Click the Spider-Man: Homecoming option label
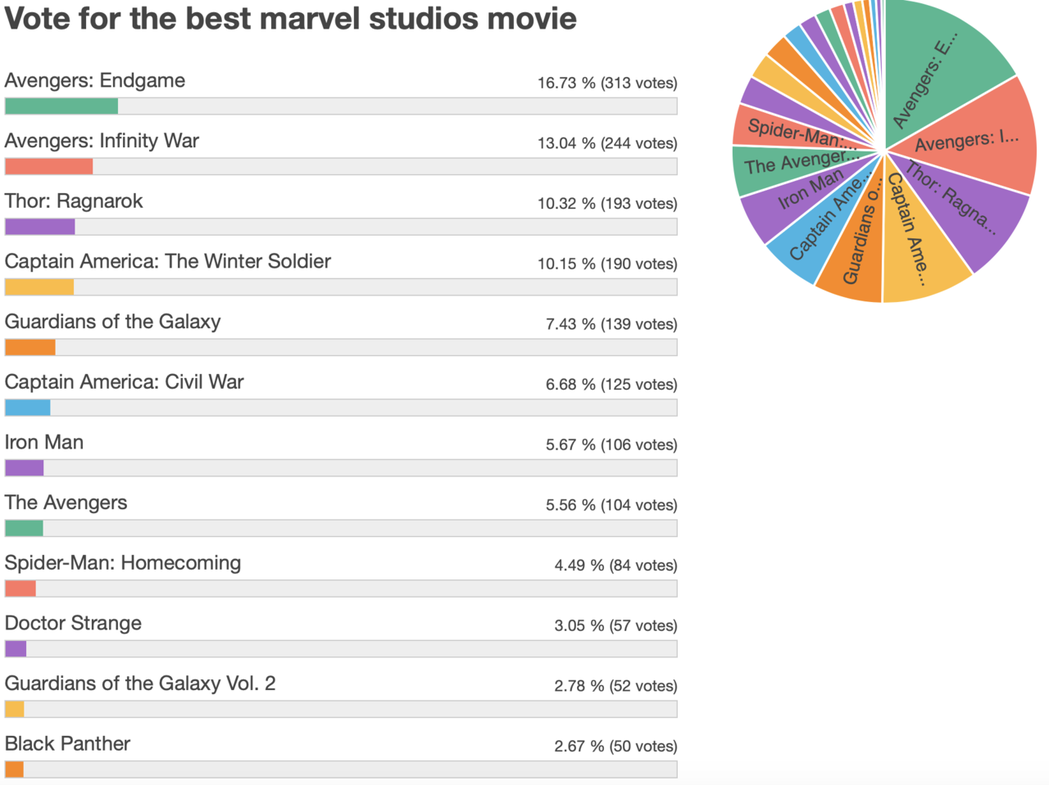Screen dimensions: 1049x785 pyautogui.click(x=122, y=563)
